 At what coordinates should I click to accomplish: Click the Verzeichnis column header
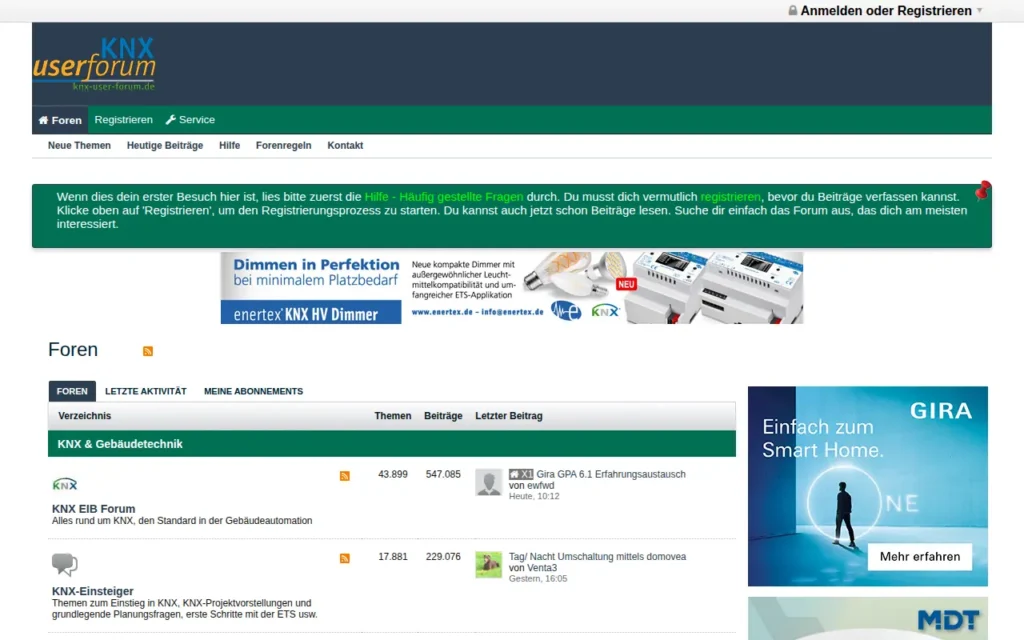[84, 416]
